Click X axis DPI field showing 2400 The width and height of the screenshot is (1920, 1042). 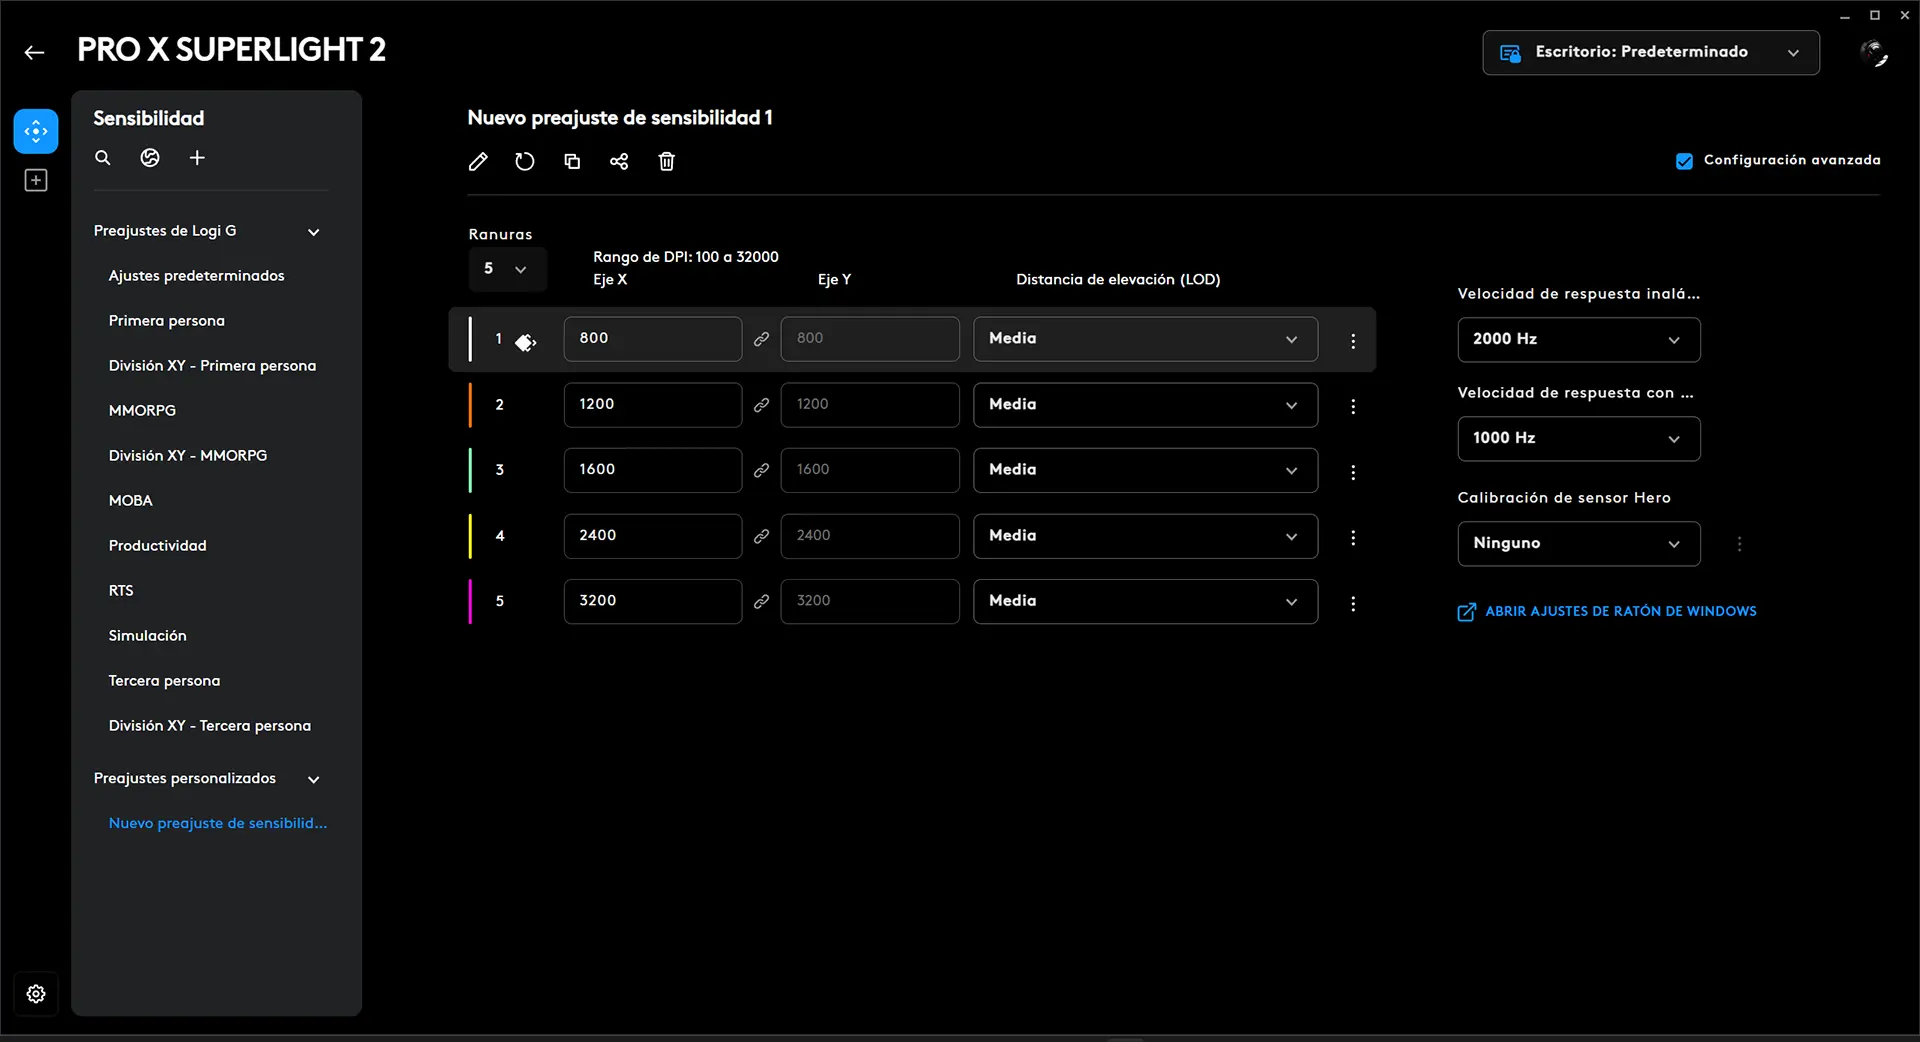[653, 536]
